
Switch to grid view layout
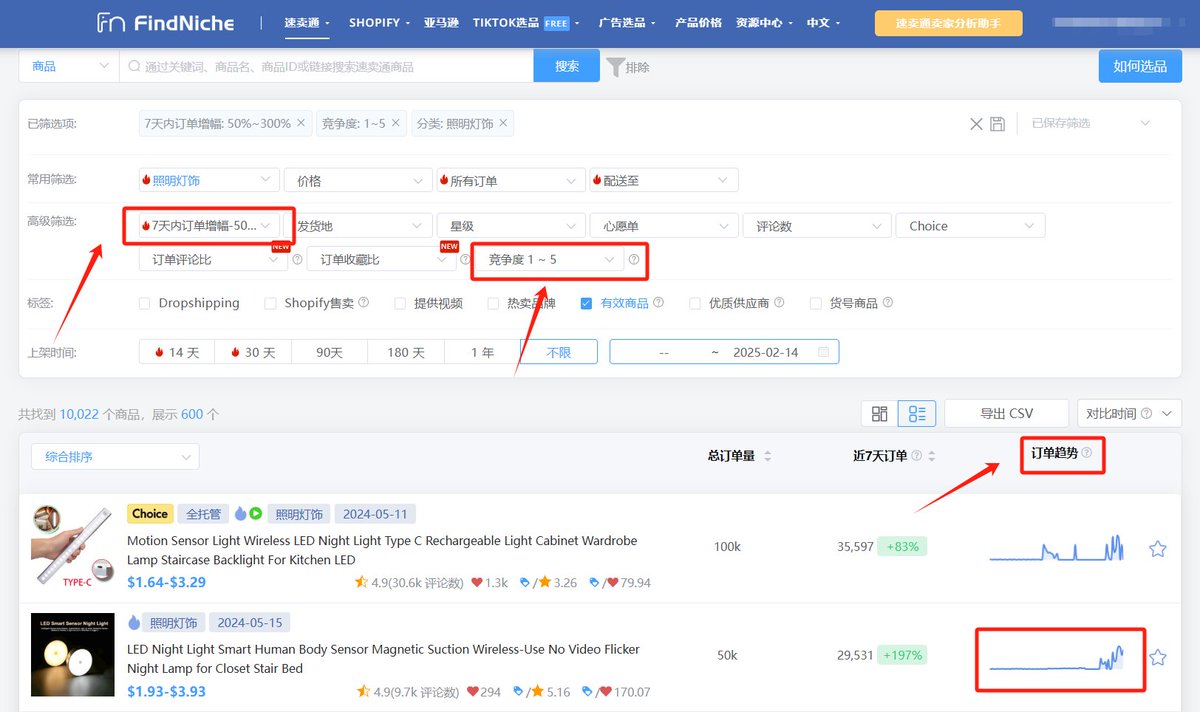click(x=879, y=413)
